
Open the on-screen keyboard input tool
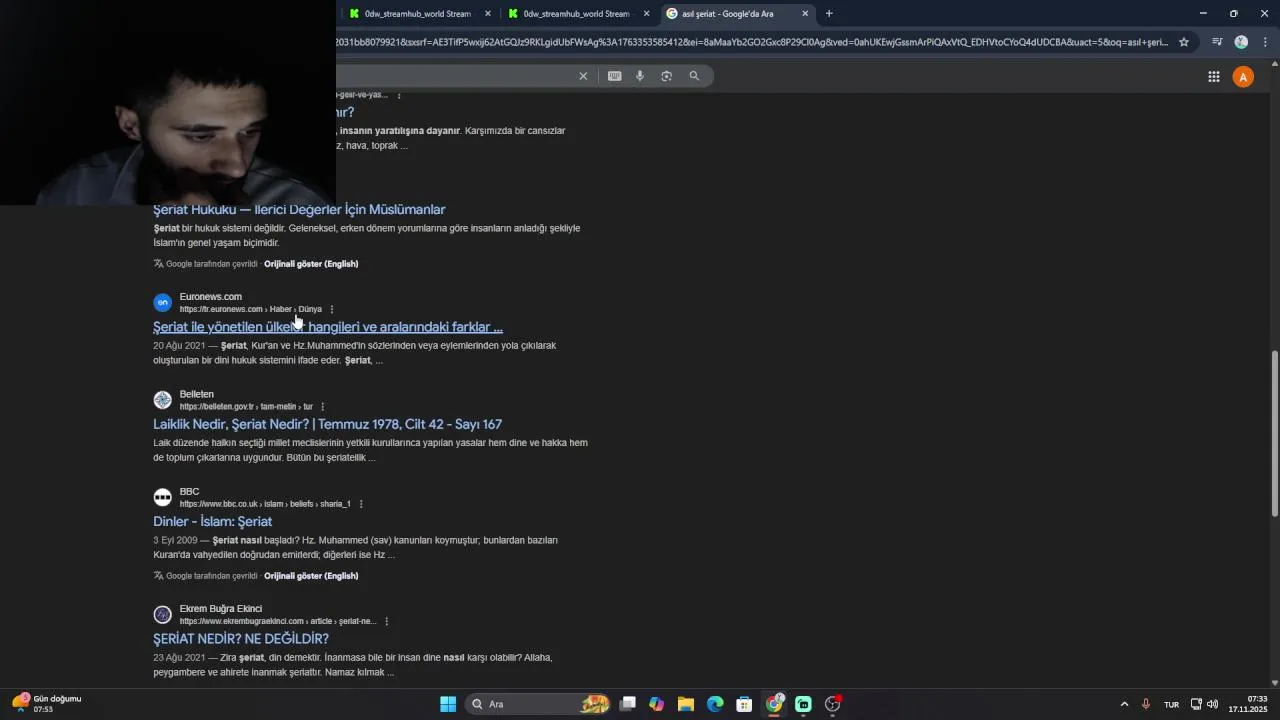pos(615,76)
